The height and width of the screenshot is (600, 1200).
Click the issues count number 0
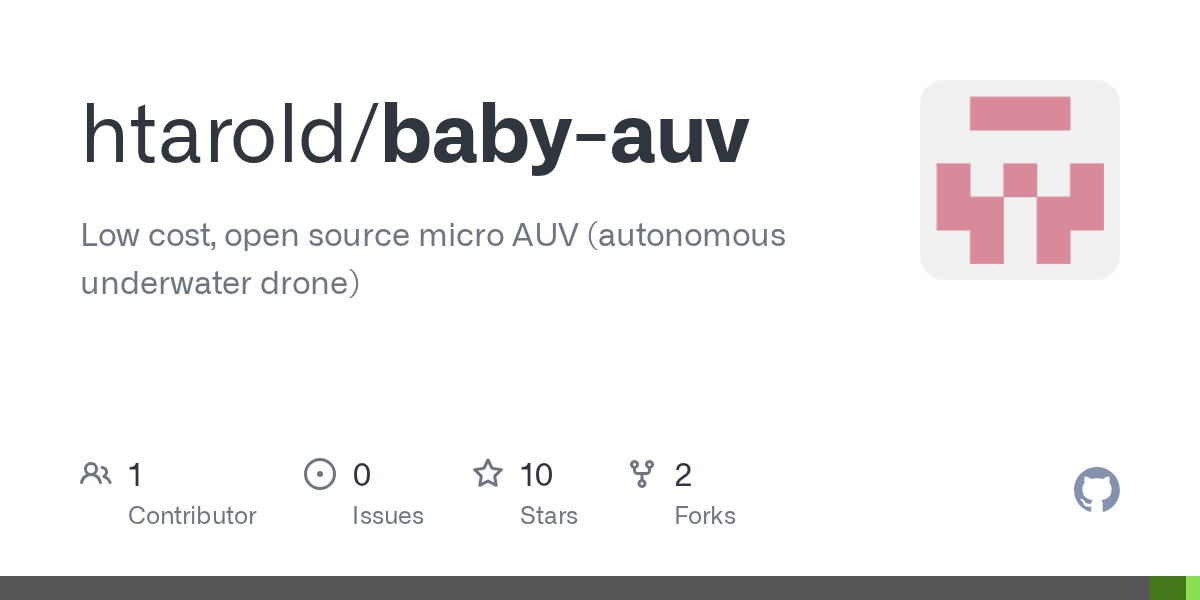click(x=362, y=474)
